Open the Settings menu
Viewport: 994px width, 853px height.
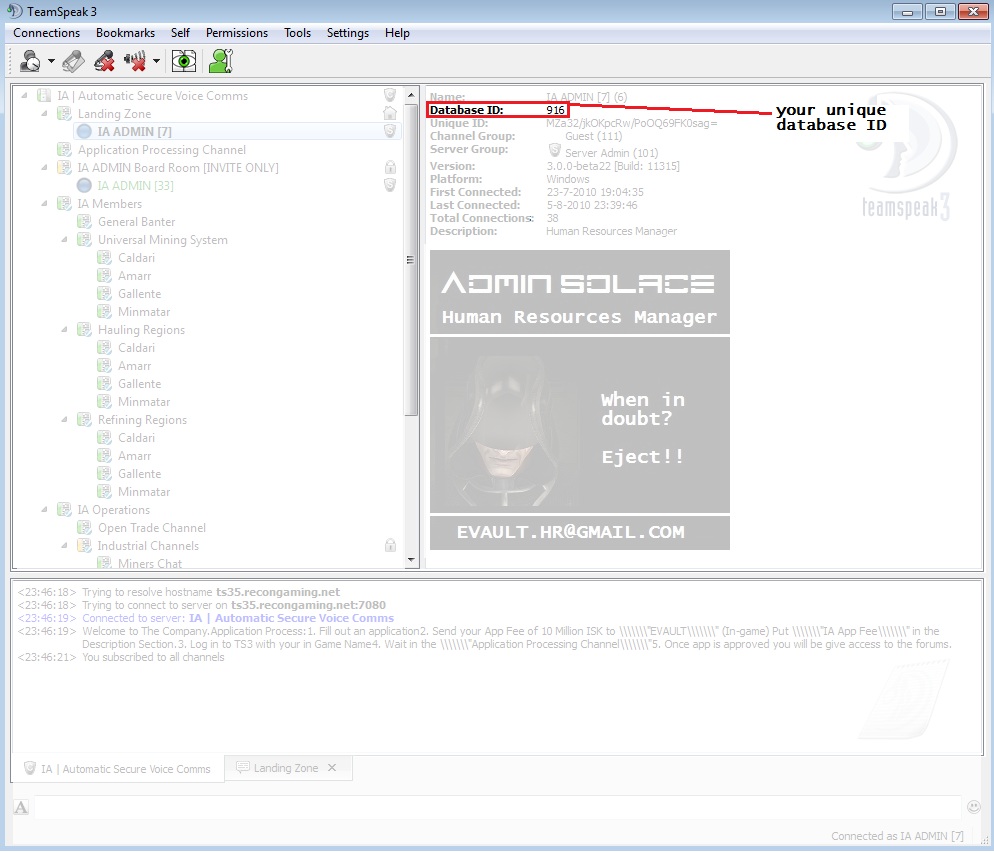point(347,33)
